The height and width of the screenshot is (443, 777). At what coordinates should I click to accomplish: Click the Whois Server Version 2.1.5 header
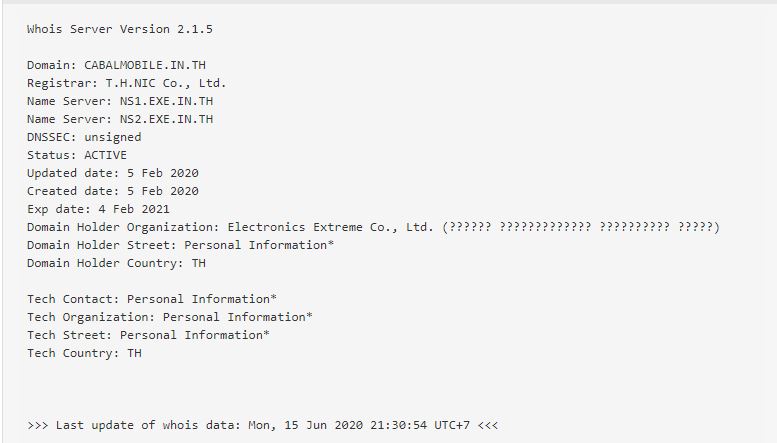120,29
